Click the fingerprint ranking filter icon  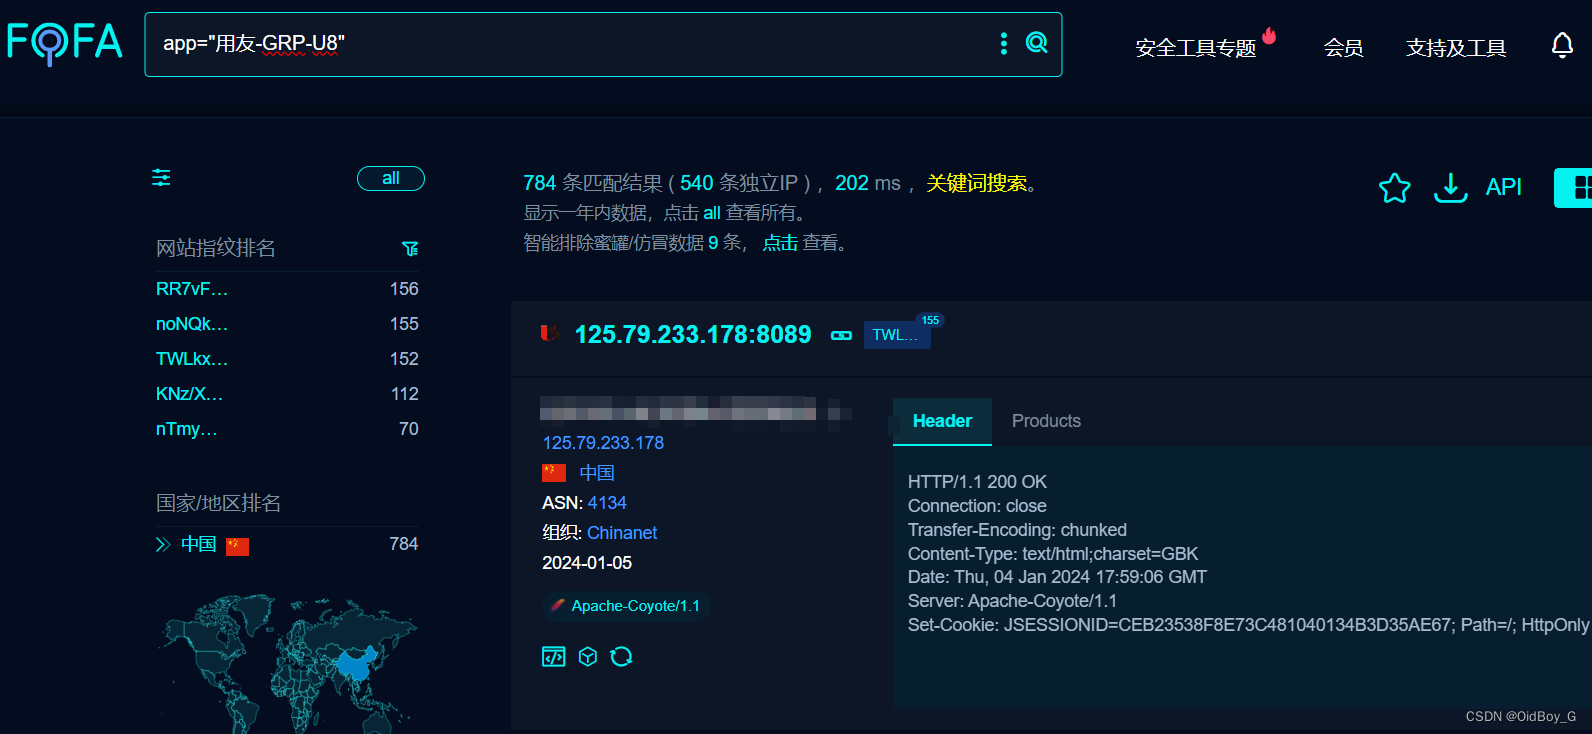(x=410, y=248)
